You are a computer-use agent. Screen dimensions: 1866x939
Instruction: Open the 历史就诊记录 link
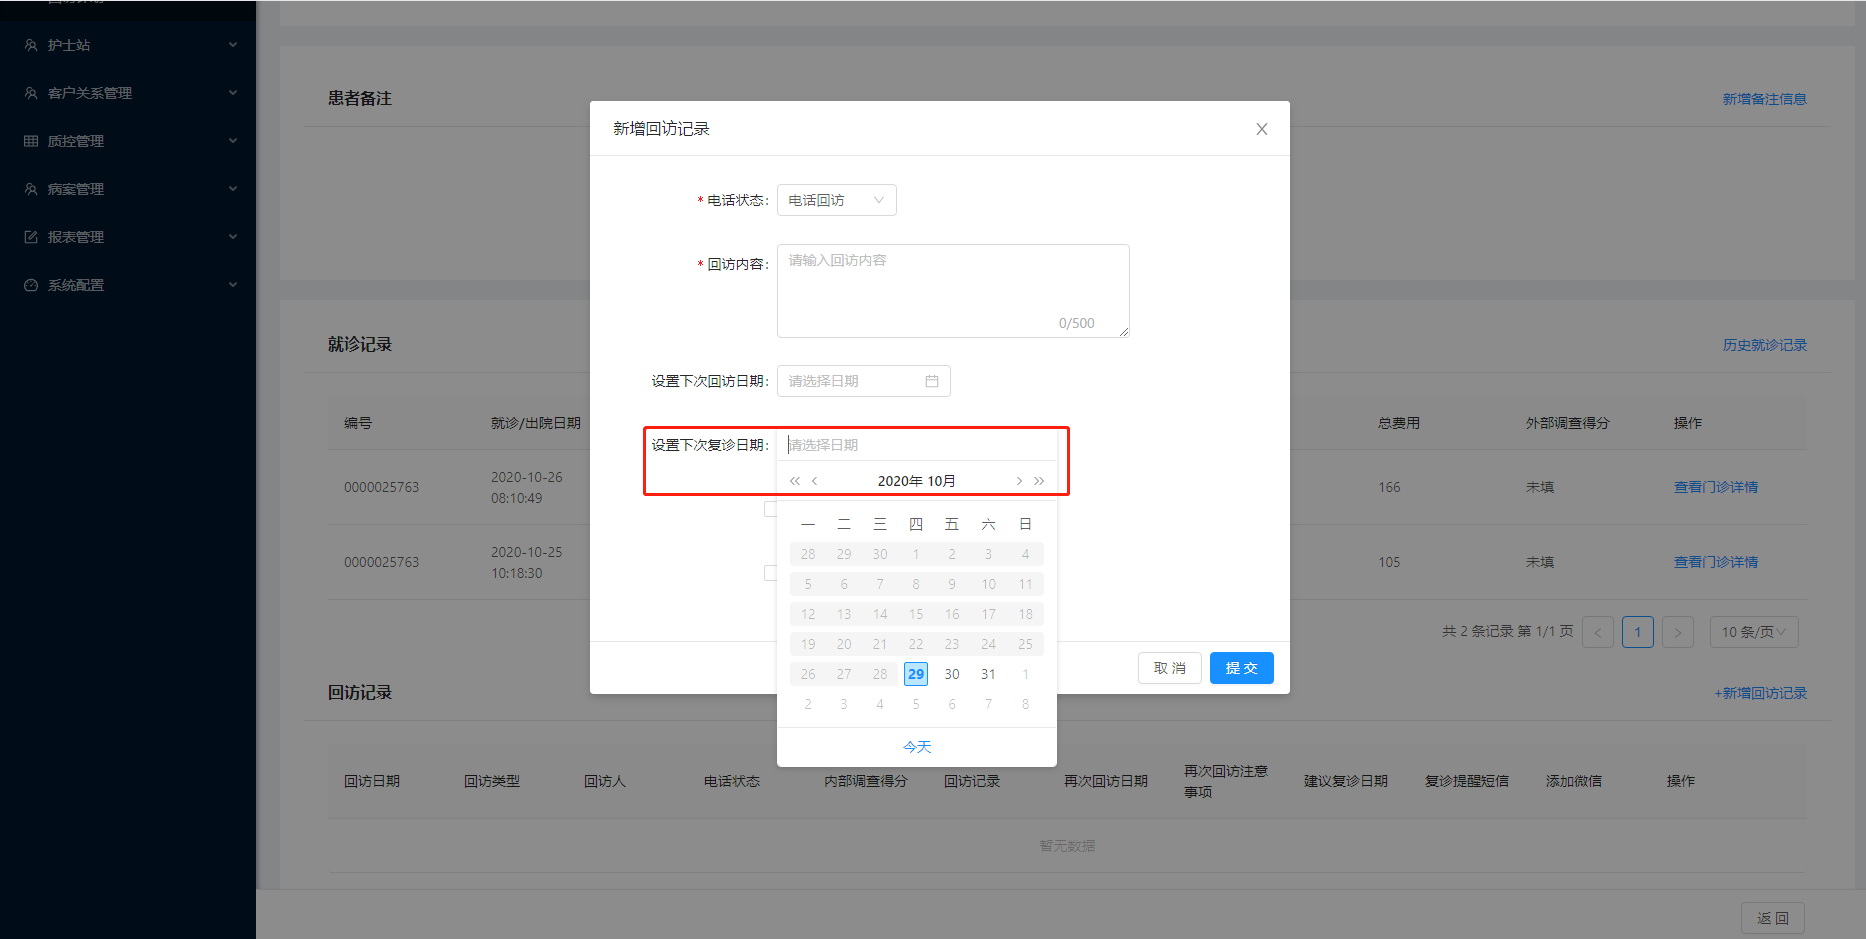click(x=1764, y=345)
